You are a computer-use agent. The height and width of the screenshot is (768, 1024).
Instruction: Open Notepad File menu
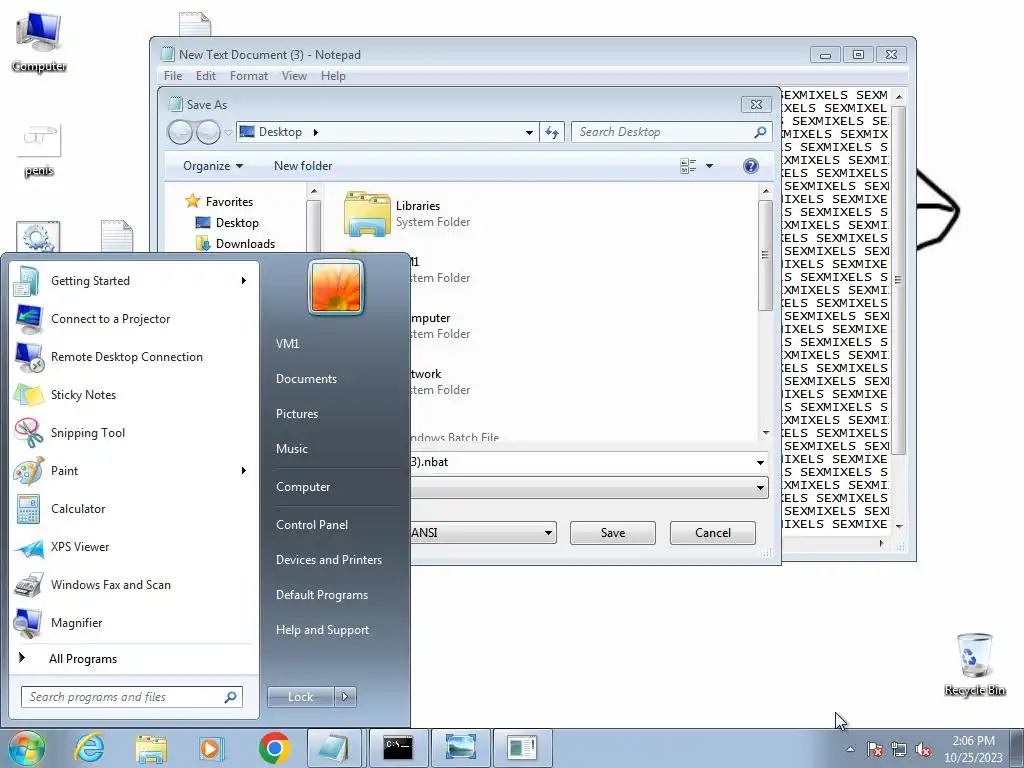click(x=173, y=76)
